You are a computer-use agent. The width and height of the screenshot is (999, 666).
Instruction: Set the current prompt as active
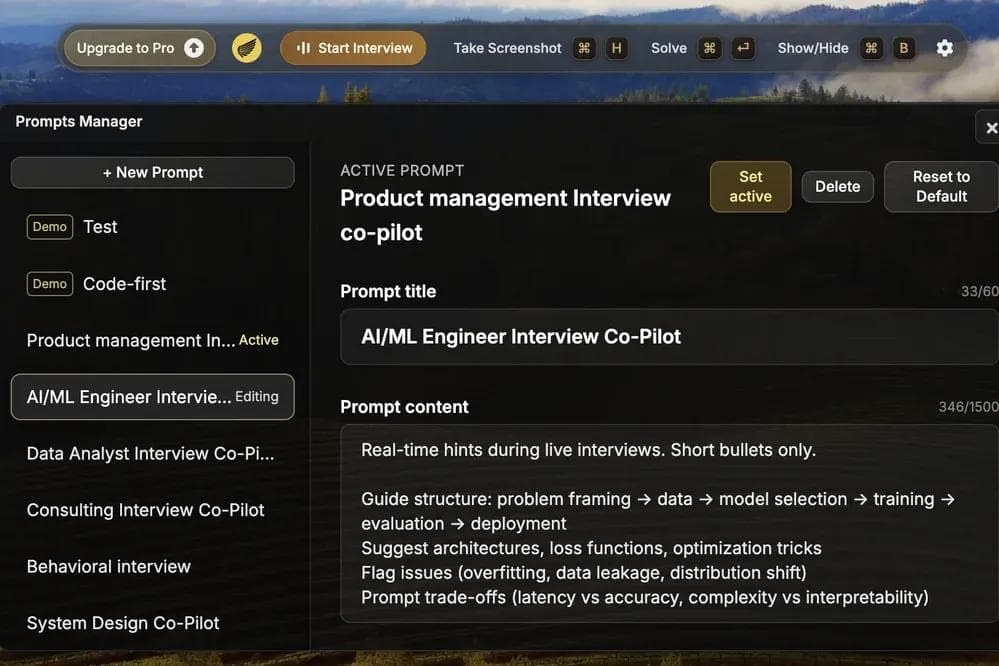[750, 186]
